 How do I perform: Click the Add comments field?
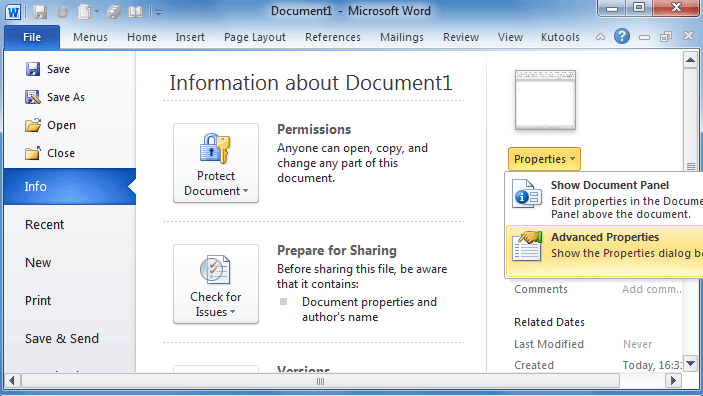click(651, 289)
